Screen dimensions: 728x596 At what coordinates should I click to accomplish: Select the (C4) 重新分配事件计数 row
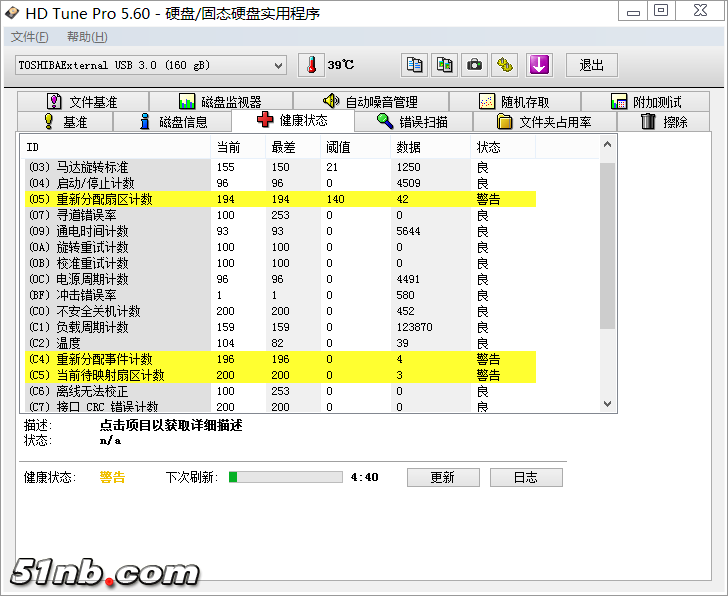(x=280, y=359)
